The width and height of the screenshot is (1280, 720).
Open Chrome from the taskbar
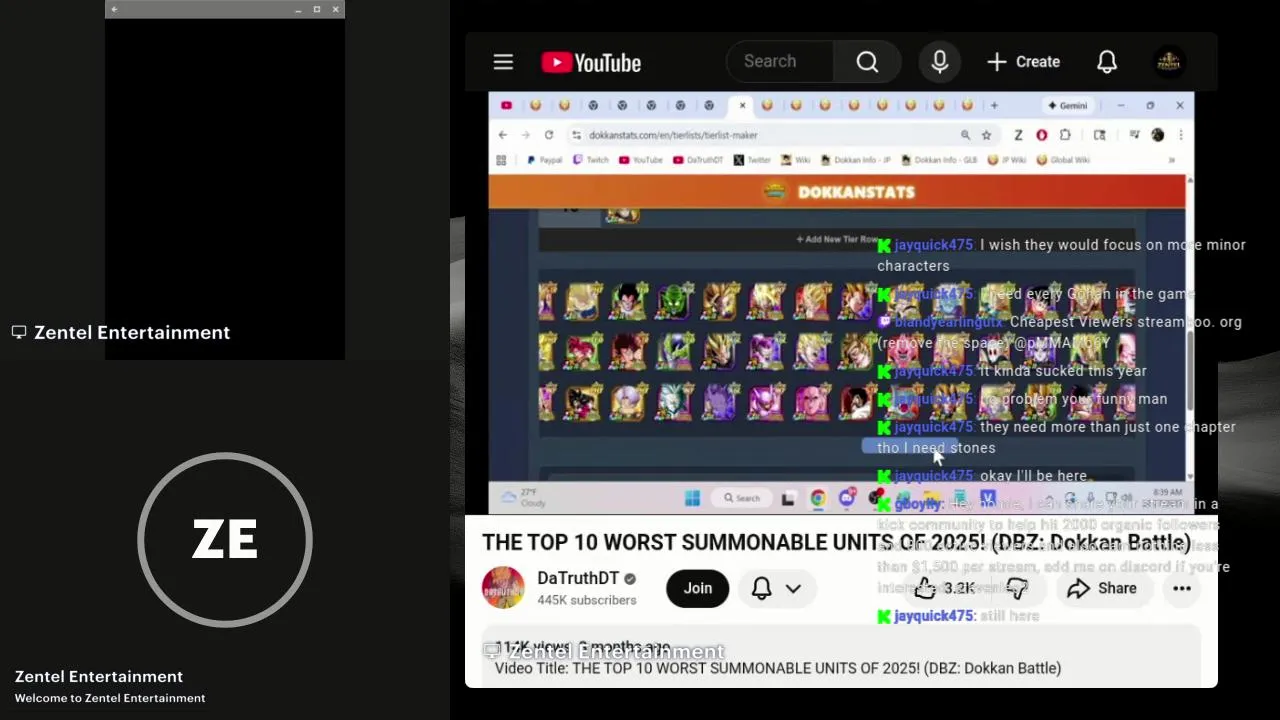817,498
